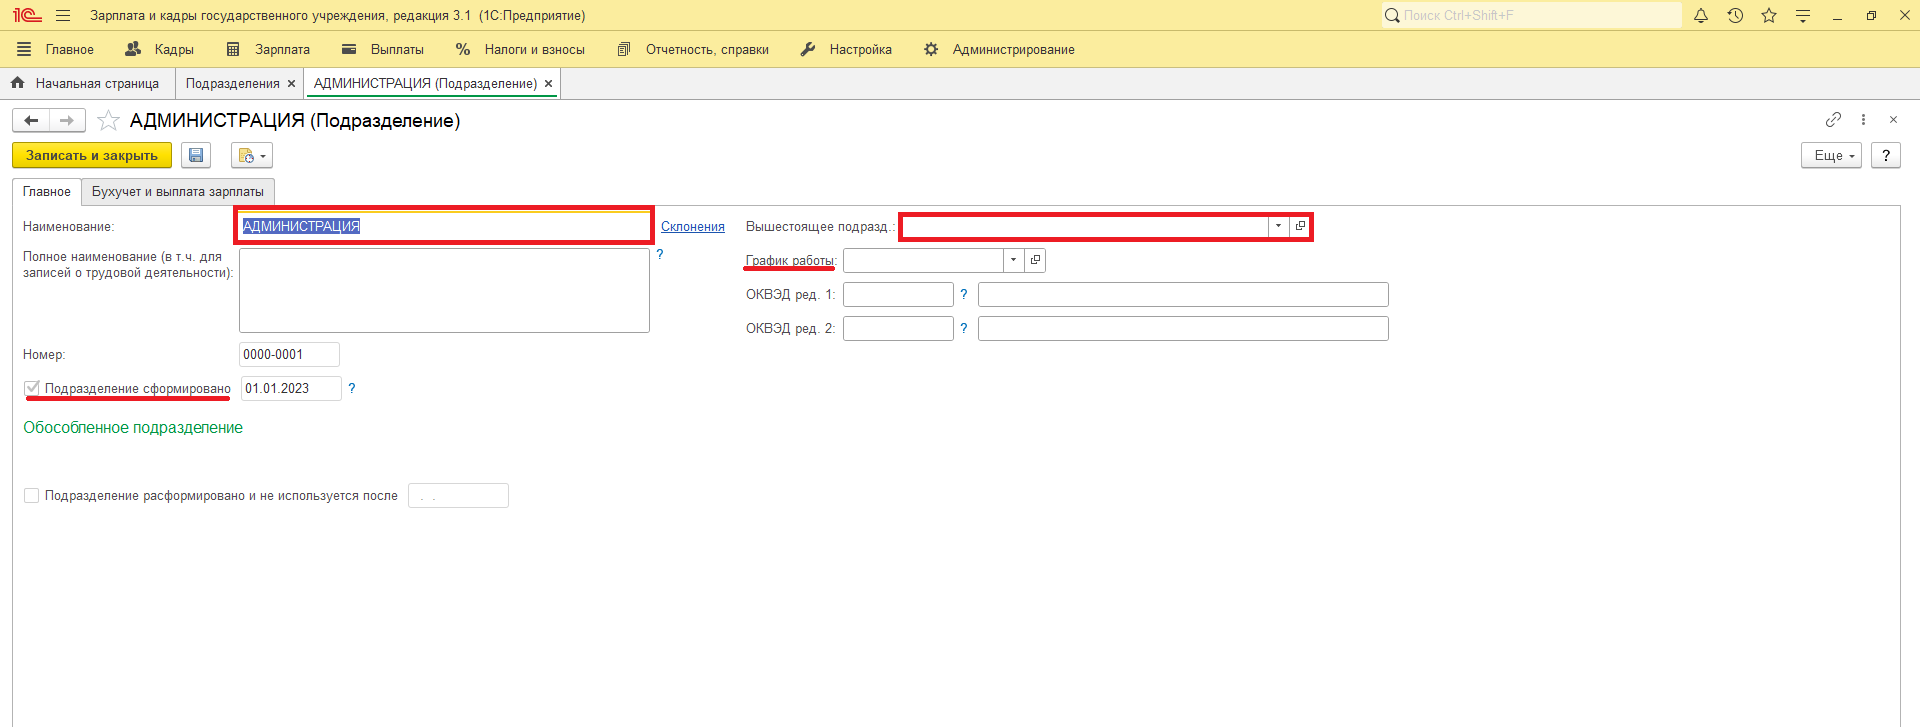Viewport: 1920px width, 727px height.
Task: Show help for formation date
Action: (352, 388)
